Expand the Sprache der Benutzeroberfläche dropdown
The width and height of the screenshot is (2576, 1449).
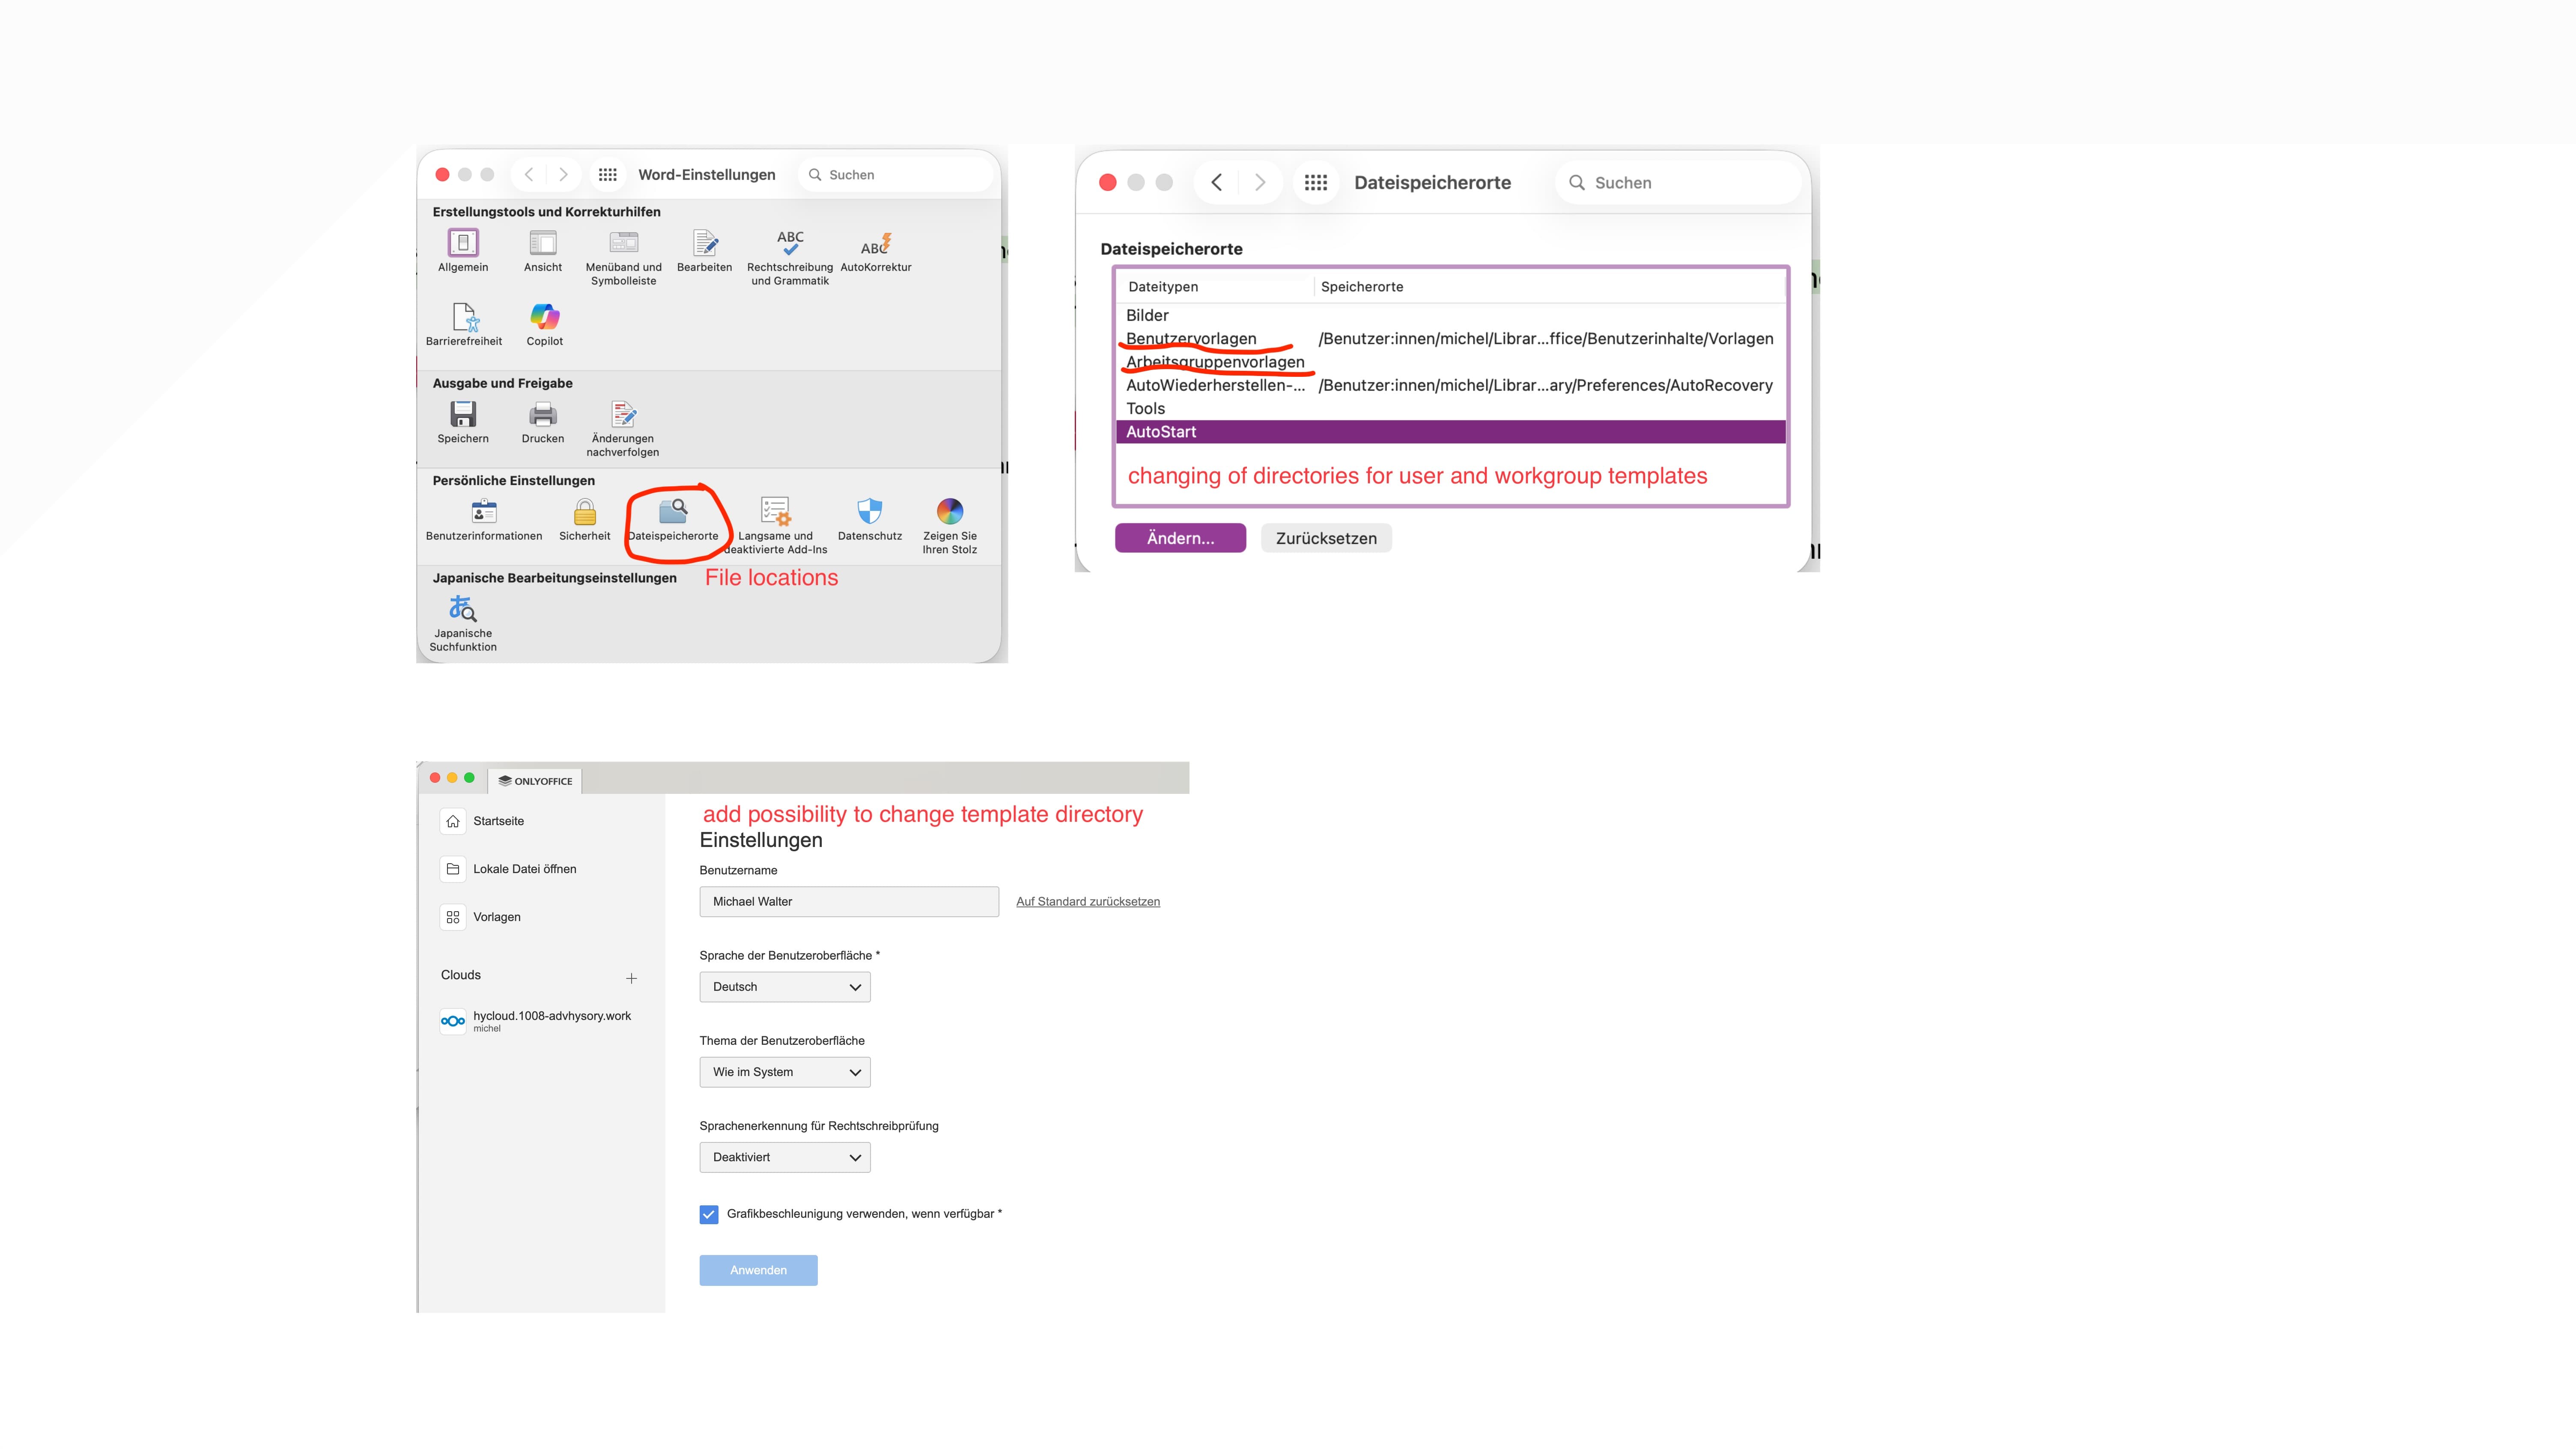coord(785,987)
